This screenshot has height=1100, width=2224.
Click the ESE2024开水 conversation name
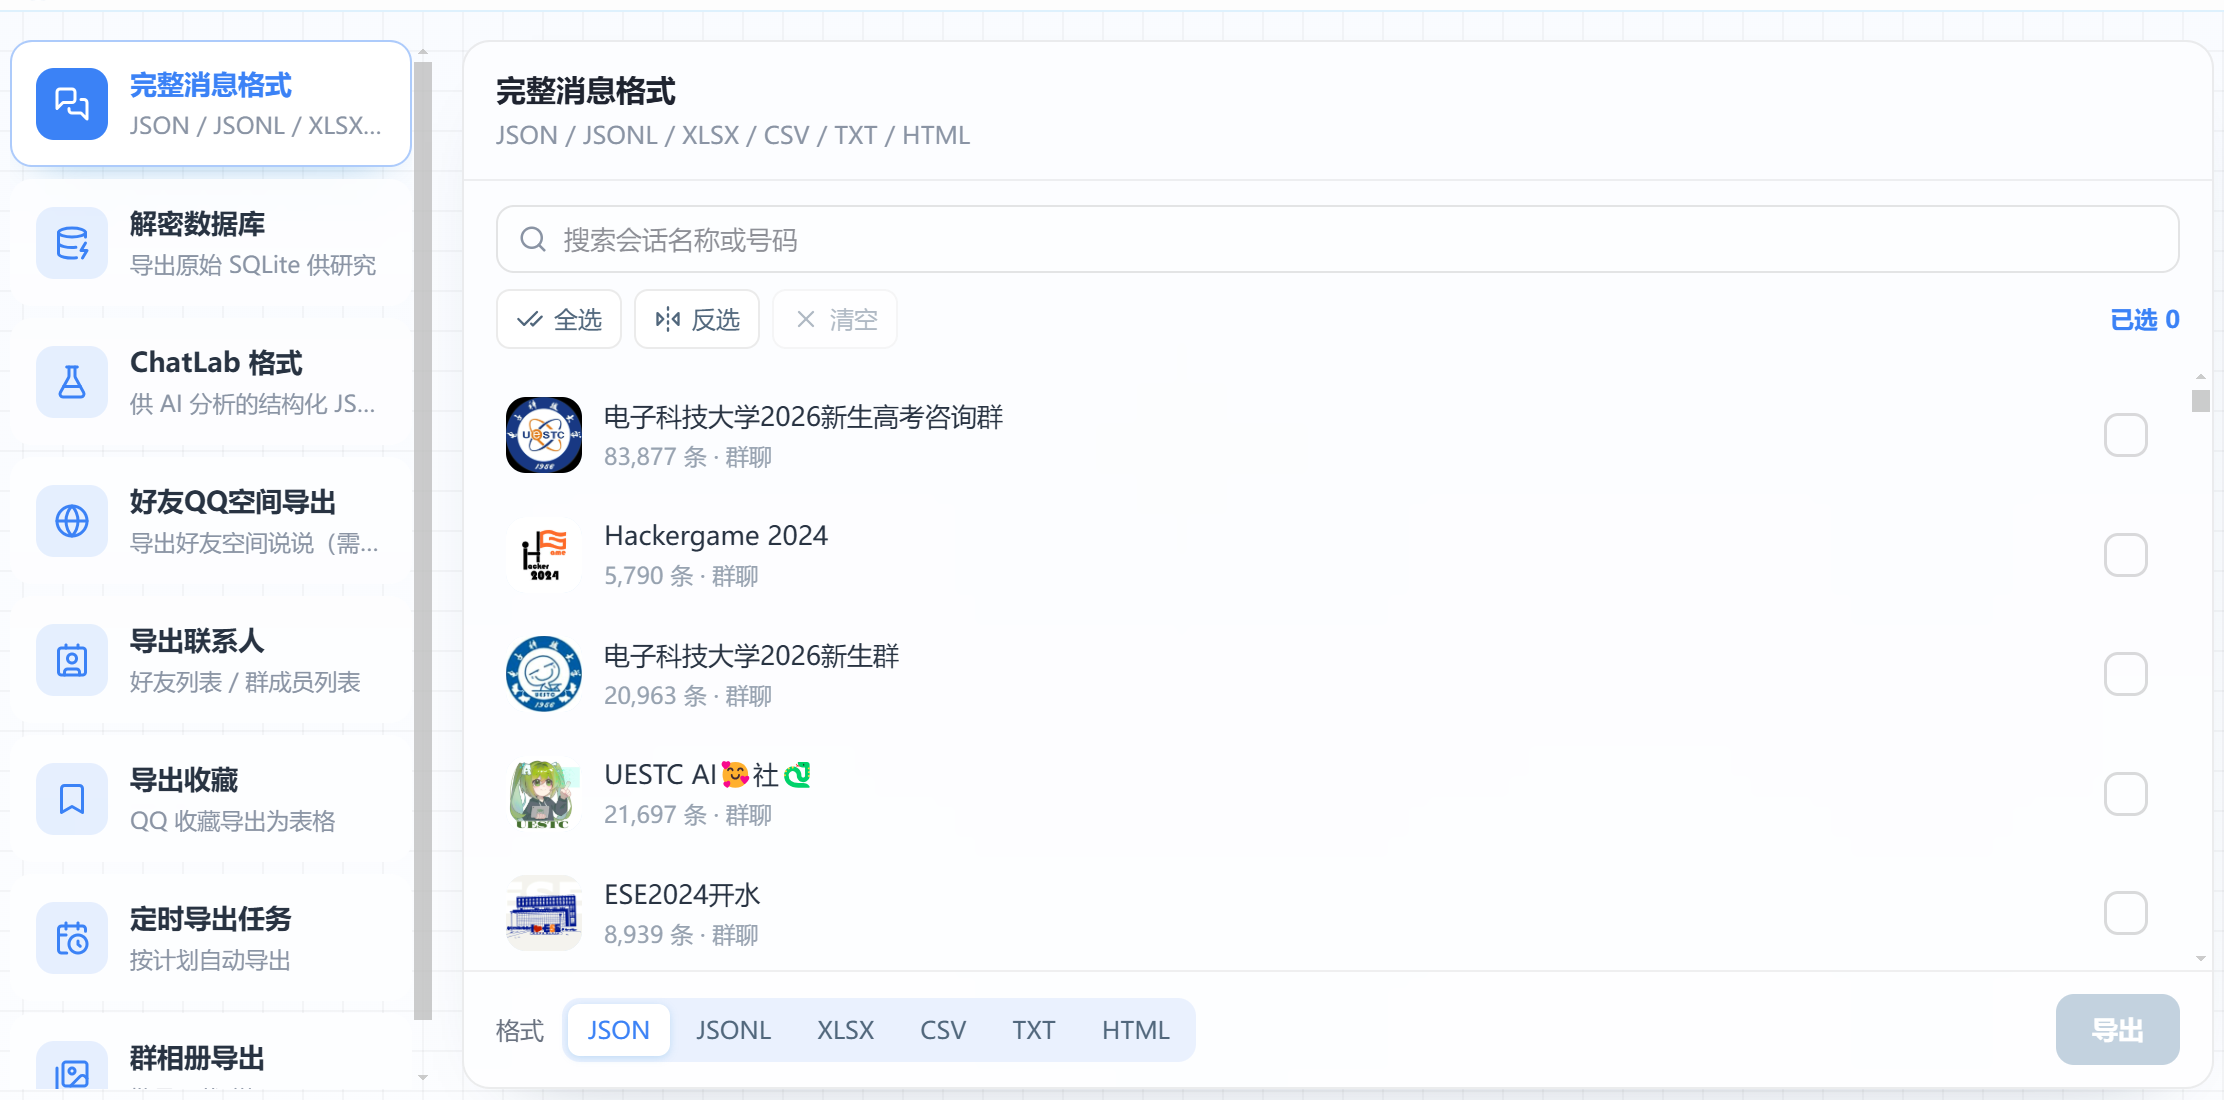[x=682, y=895]
